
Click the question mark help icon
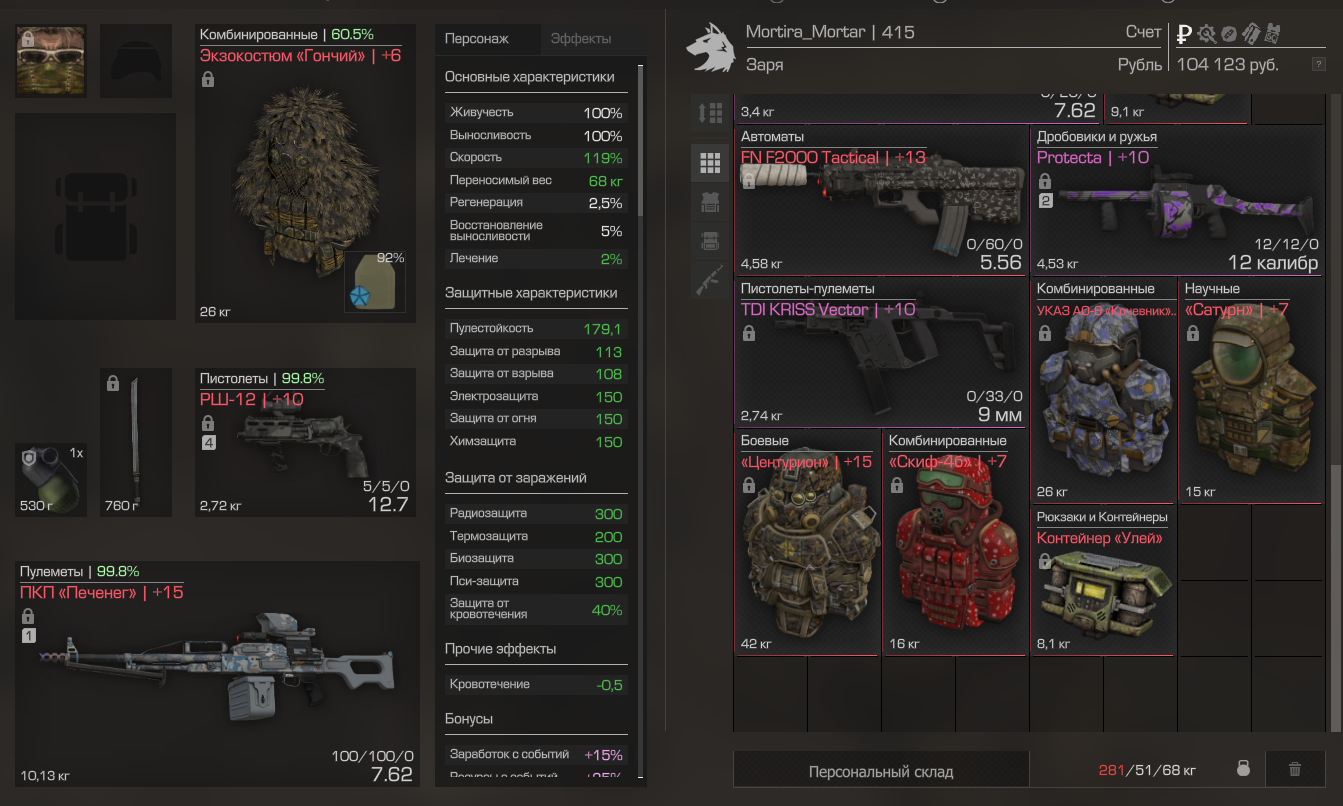point(1319,65)
